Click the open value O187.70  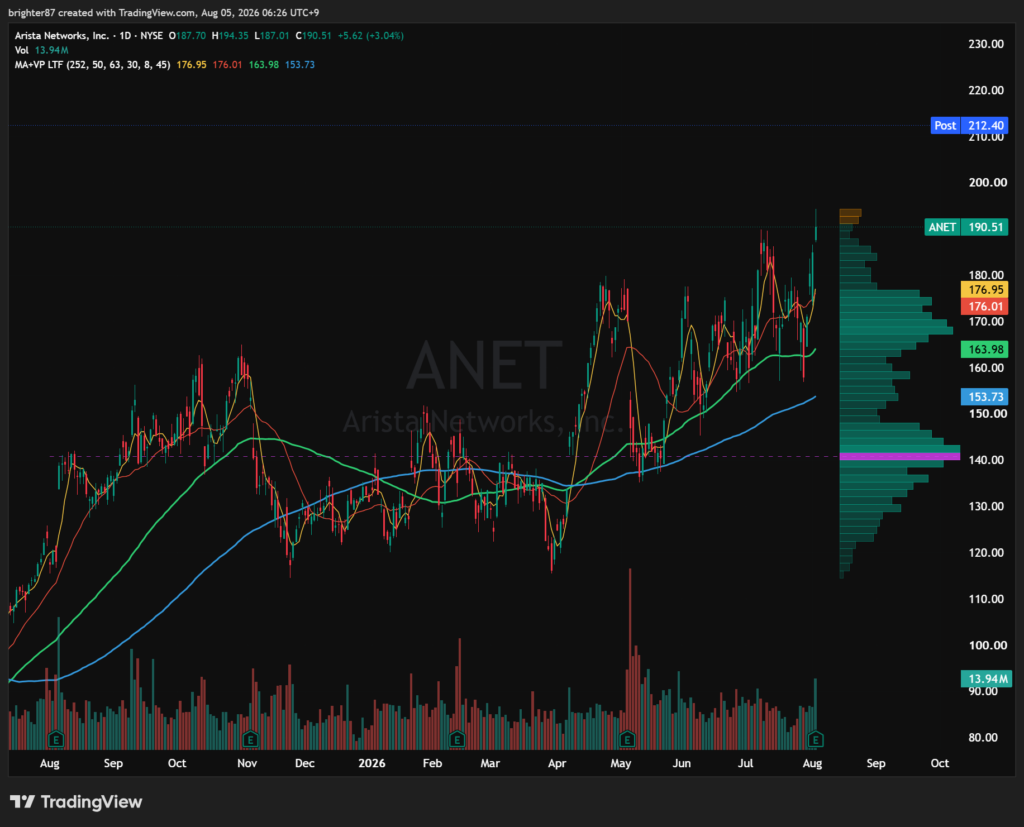click(x=187, y=35)
